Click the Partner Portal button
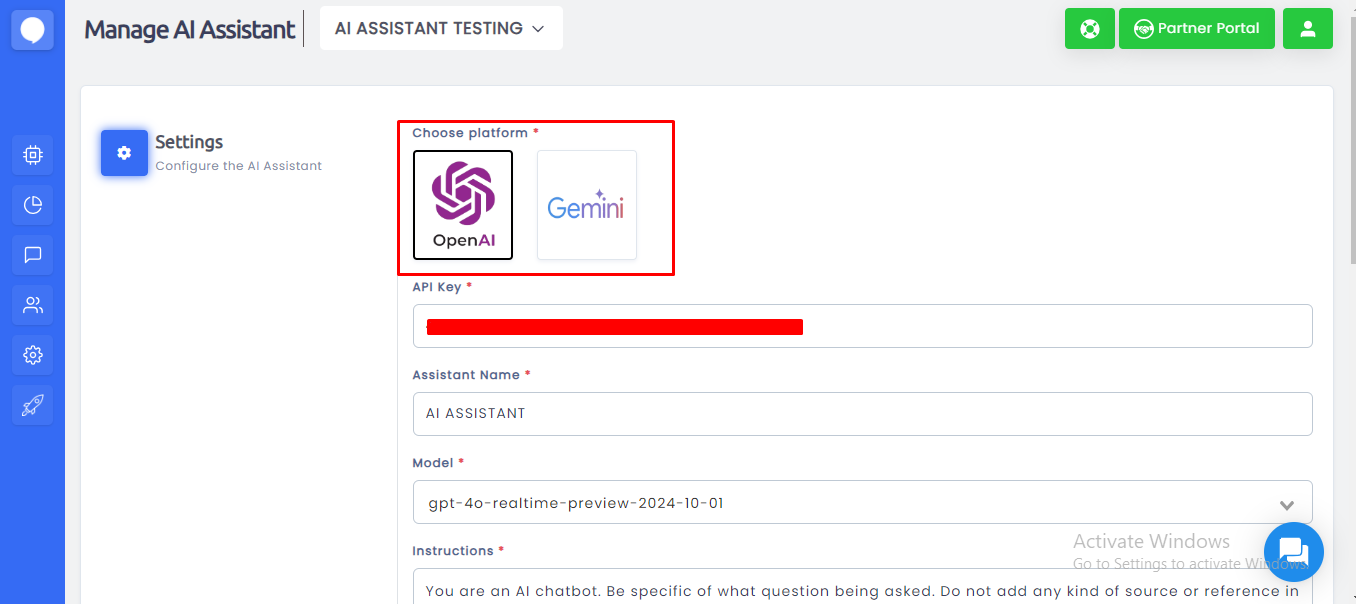 (x=1197, y=28)
